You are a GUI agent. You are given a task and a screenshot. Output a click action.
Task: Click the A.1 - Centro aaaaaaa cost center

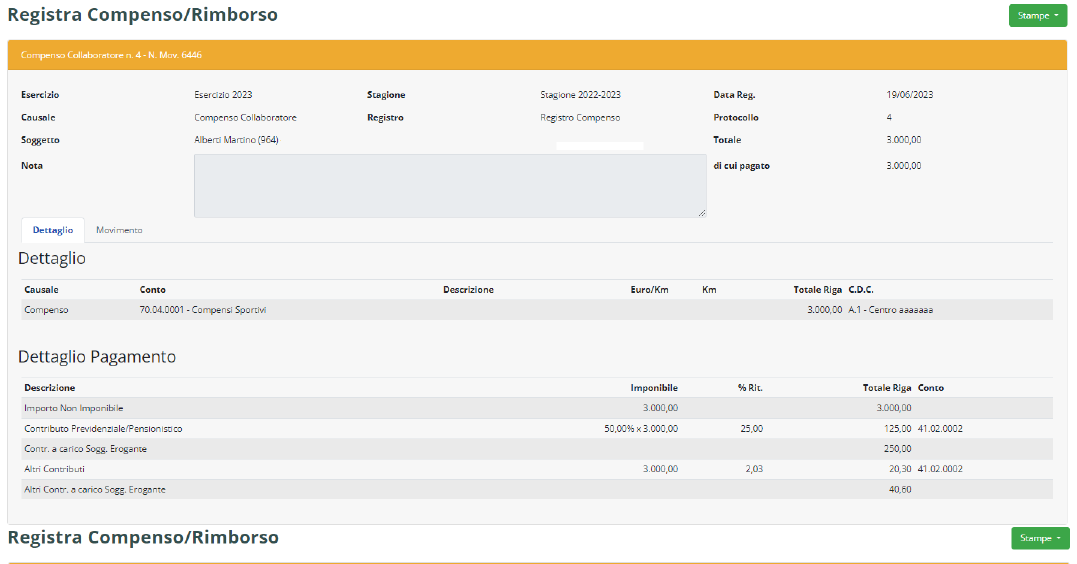[x=890, y=310]
